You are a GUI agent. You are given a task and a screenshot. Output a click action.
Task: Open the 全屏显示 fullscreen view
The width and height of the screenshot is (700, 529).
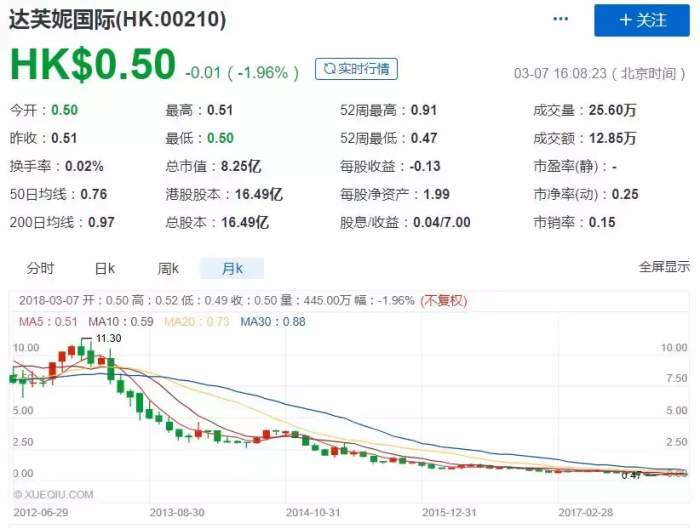664,267
